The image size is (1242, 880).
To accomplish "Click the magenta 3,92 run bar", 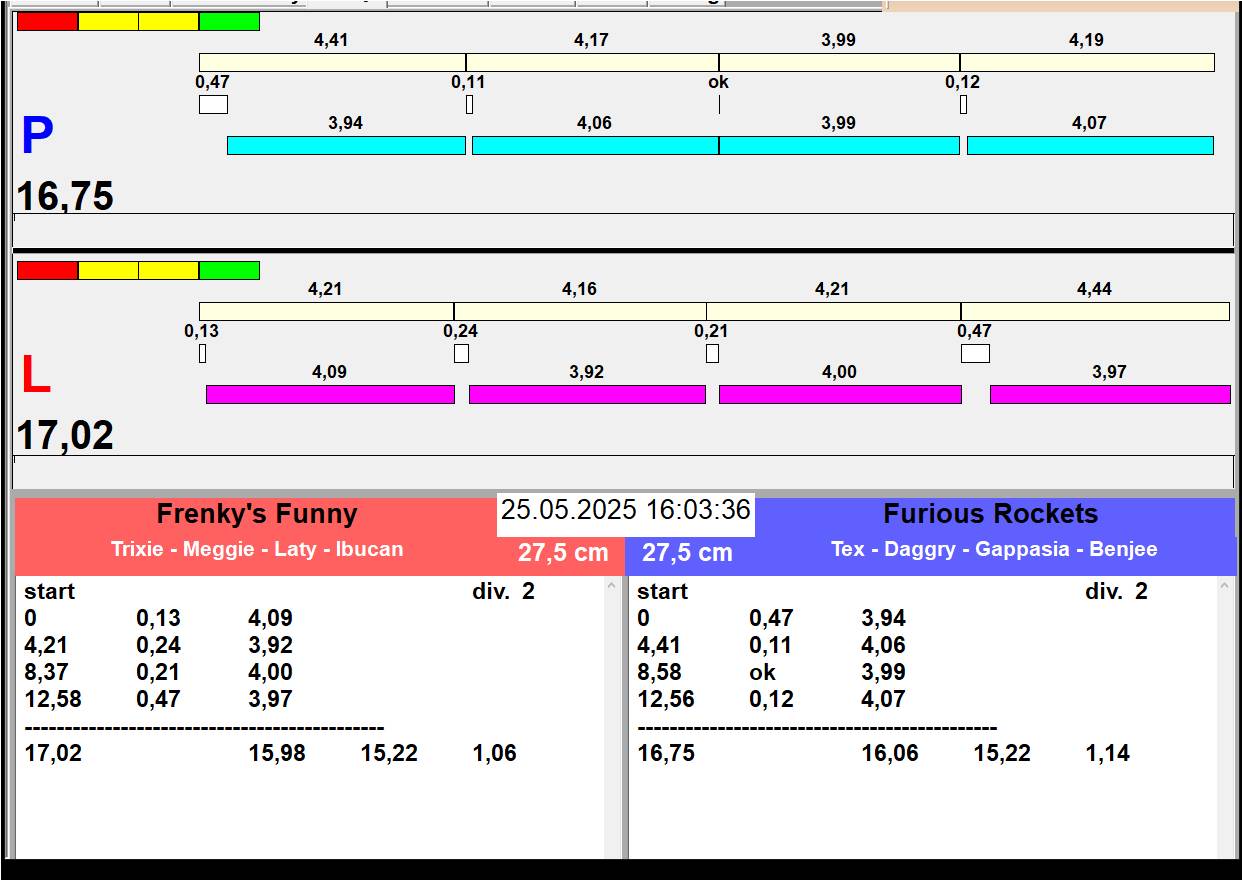I will pos(587,394).
